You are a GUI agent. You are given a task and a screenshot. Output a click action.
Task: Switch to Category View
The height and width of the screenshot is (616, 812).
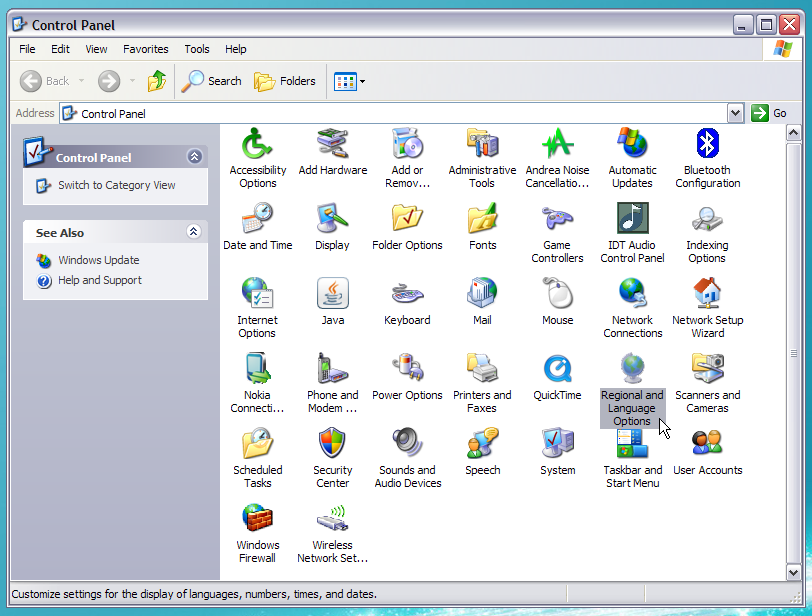point(117,185)
